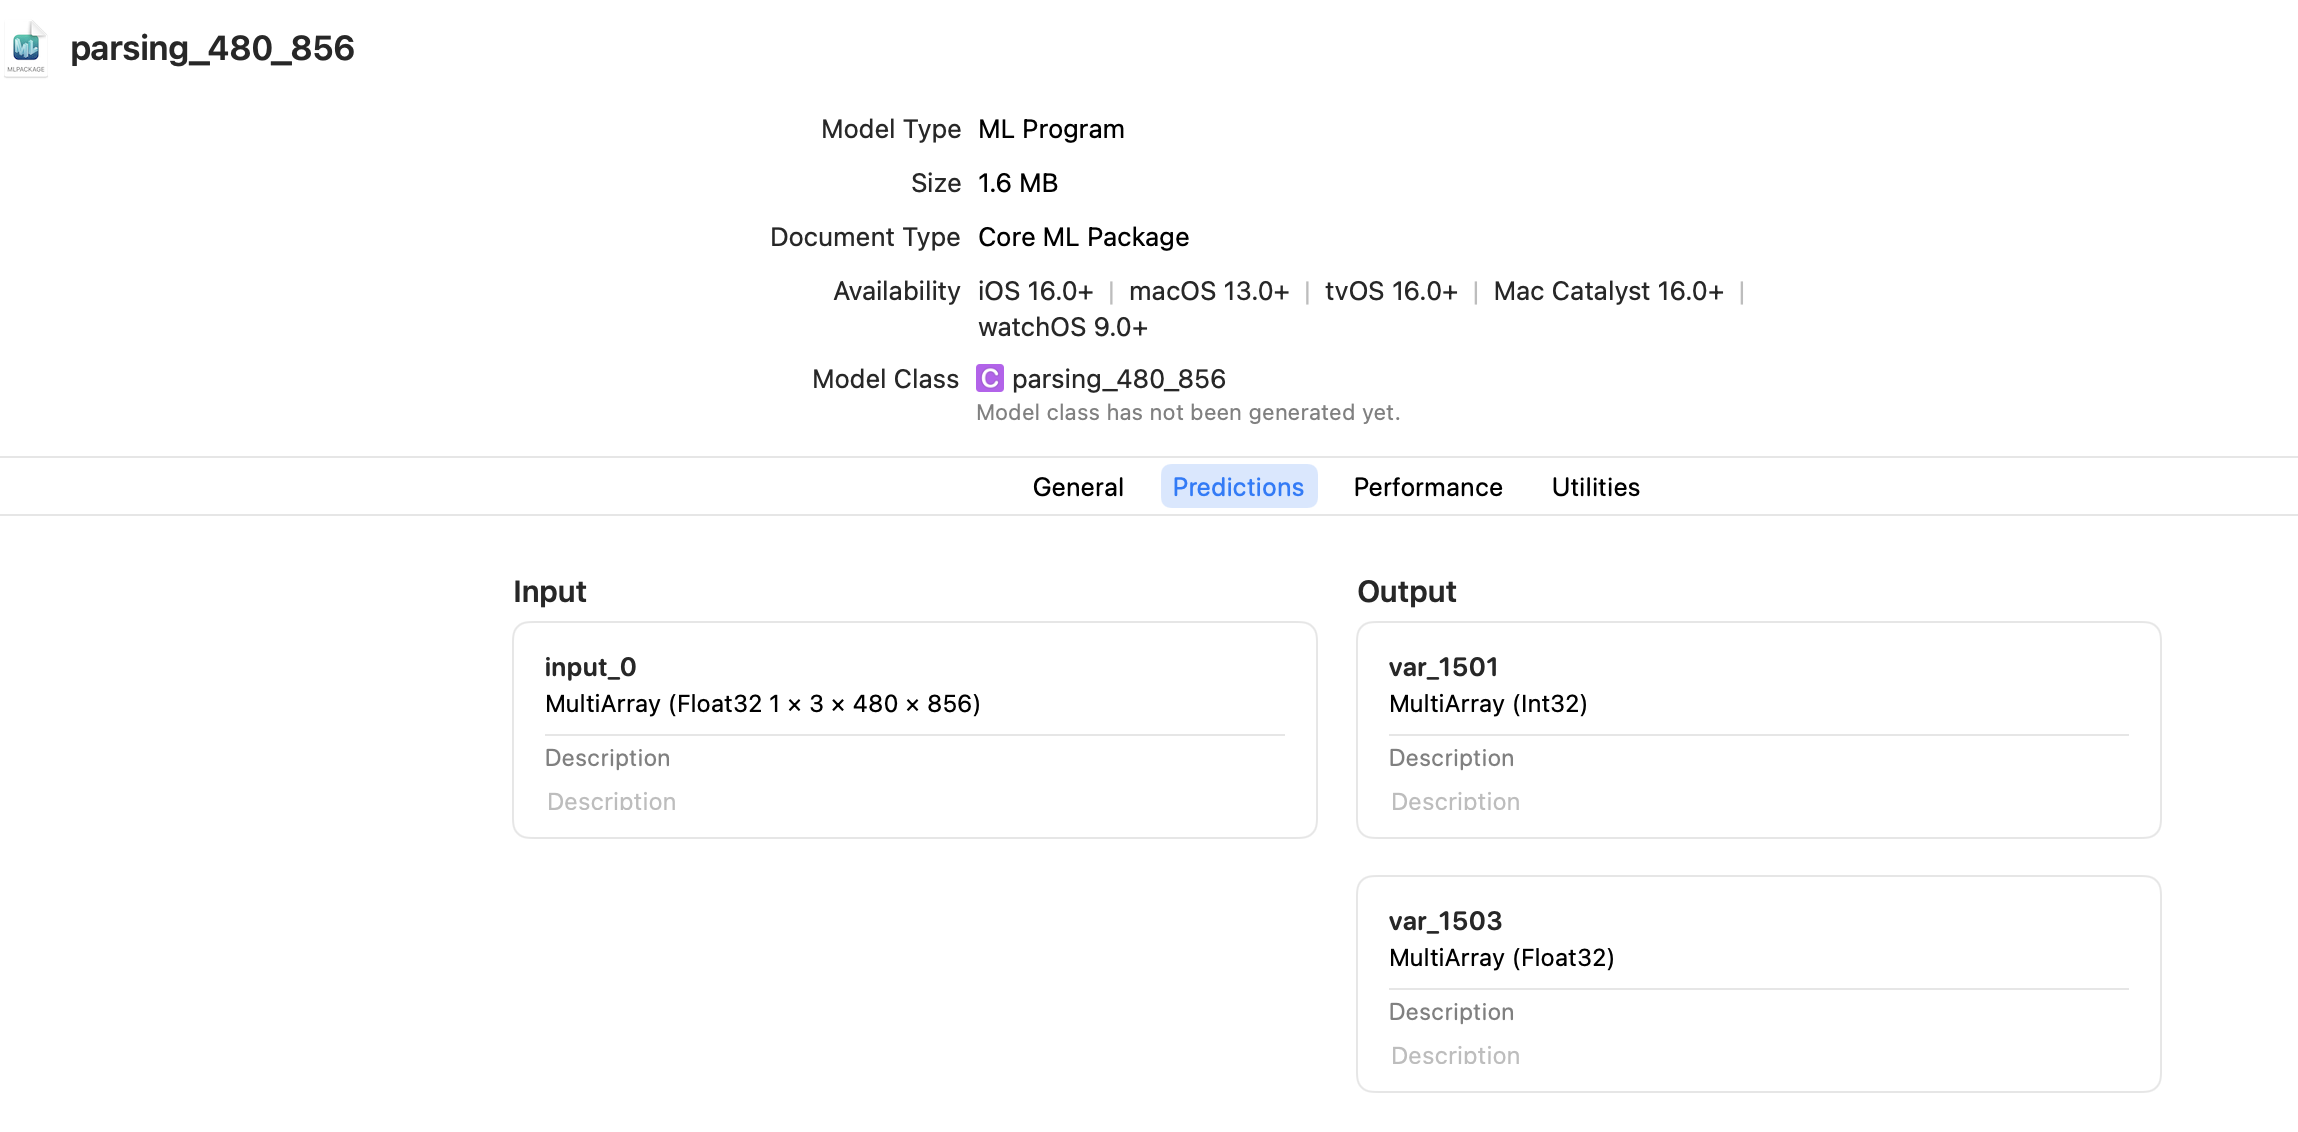2298x1132 pixels.
Task: Click the MultiArray (Float32) output type text
Action: (x=1501, y=958)
